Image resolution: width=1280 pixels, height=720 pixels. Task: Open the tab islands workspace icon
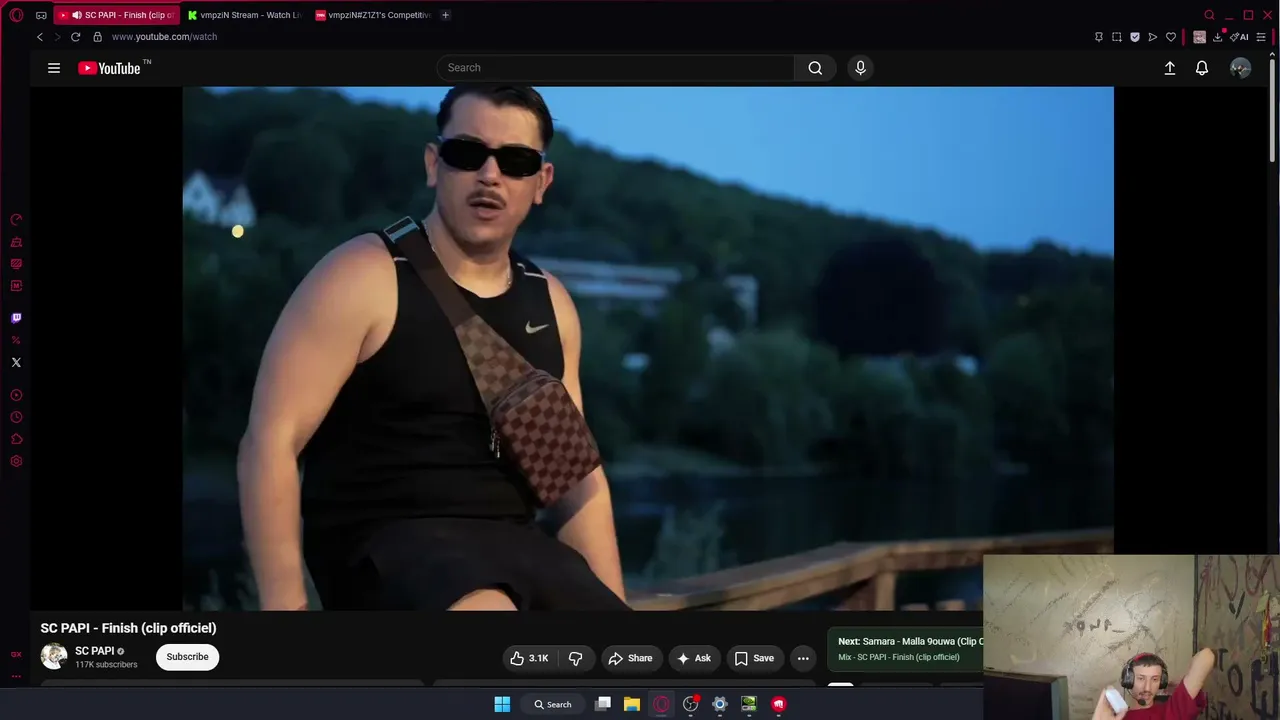click(x=41, y=15)
